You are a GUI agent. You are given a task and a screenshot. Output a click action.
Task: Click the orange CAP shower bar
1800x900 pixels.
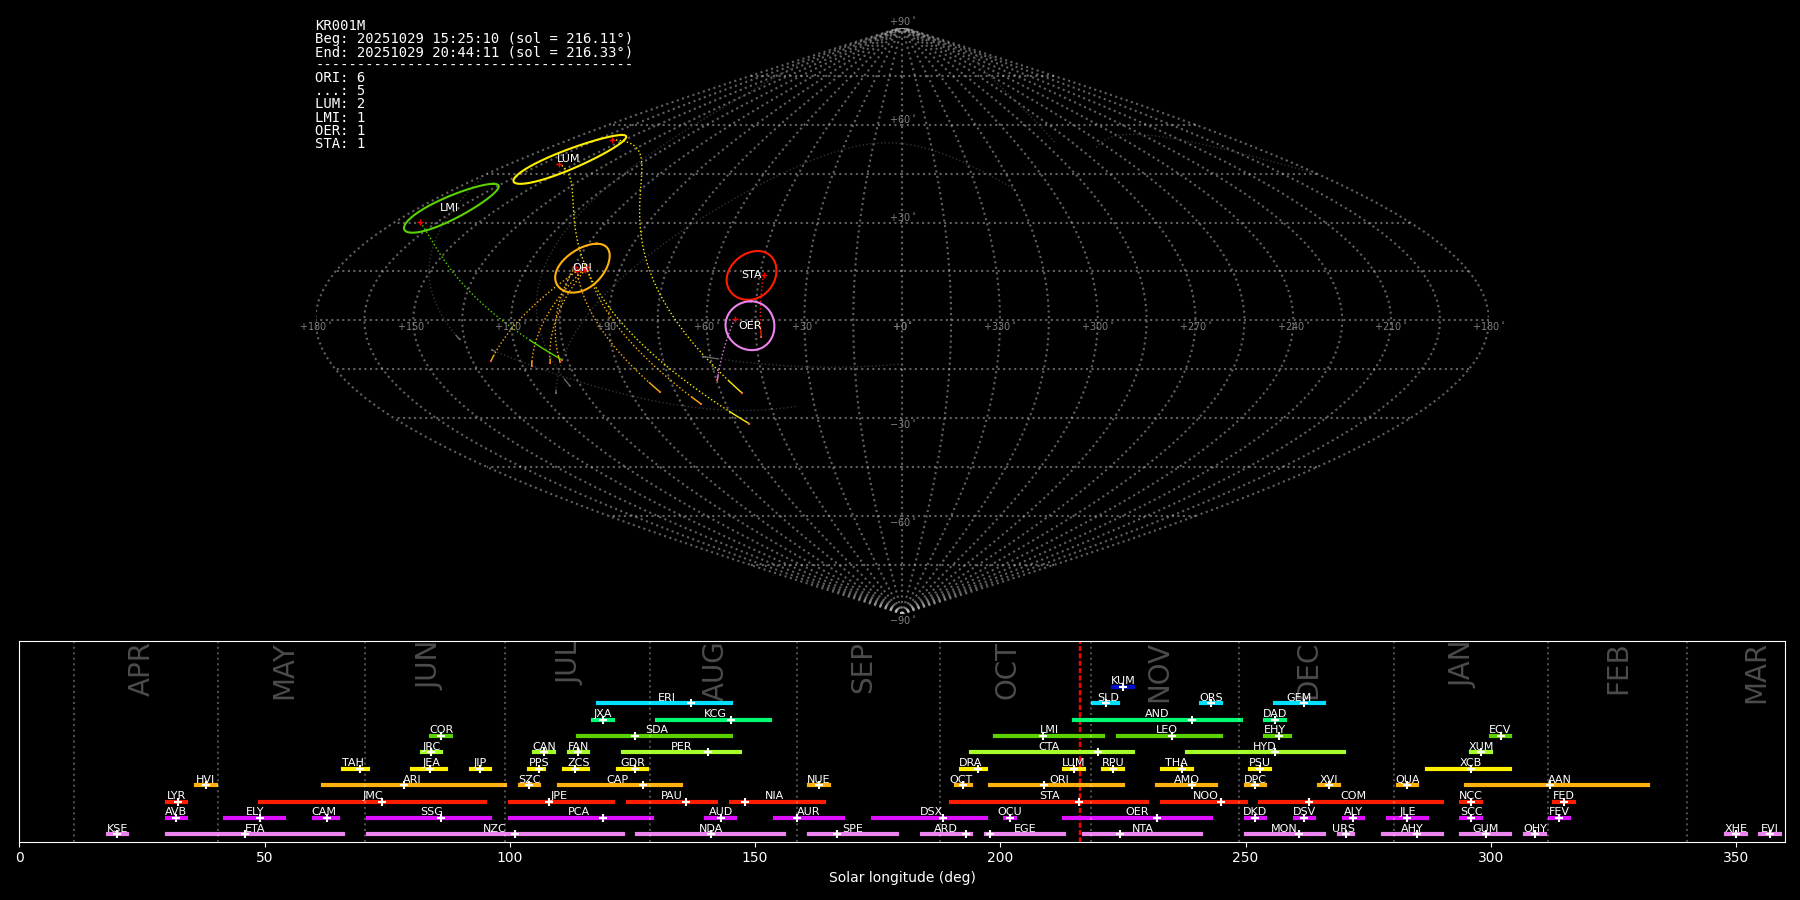(619, 785)
